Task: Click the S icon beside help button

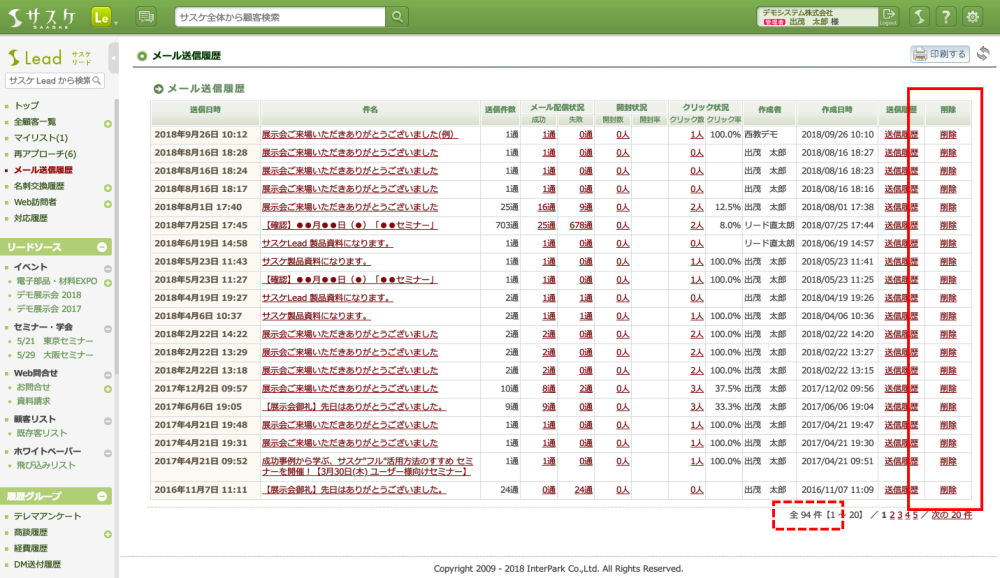Action: [919, 17]
